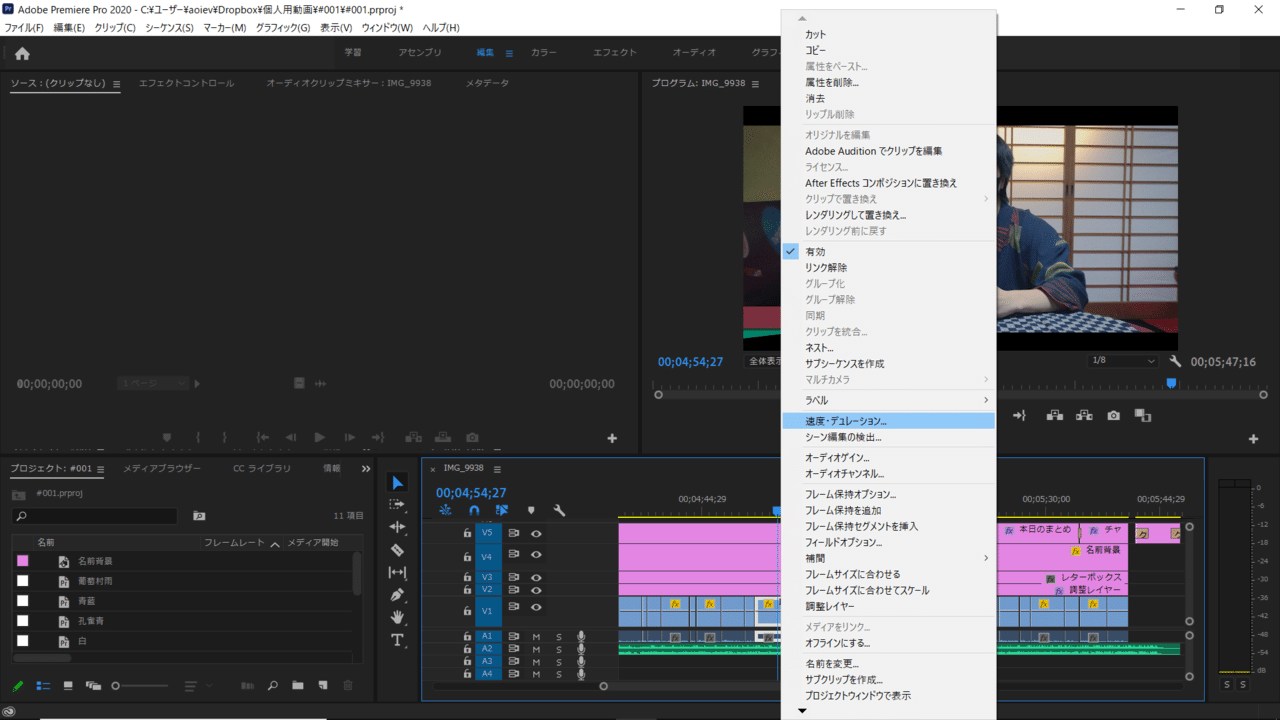
Task: Choose ネスト from context menu
Action: (x=888, y=347)
